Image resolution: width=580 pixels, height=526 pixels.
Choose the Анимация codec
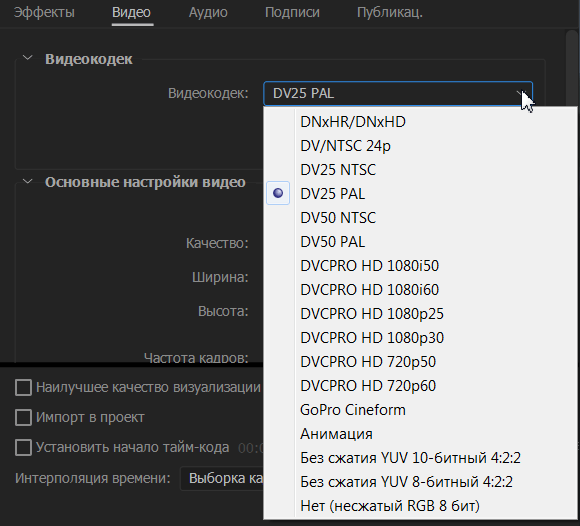point(420,434)
